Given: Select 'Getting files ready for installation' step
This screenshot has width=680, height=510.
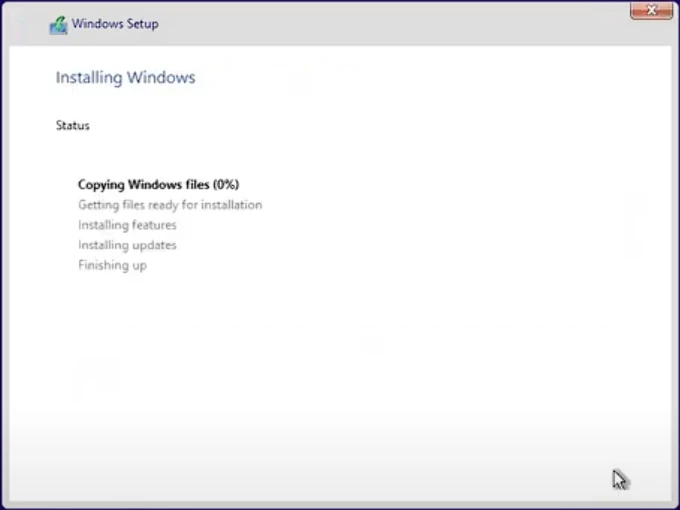Looking at the screenshot, I should point(170,205).
